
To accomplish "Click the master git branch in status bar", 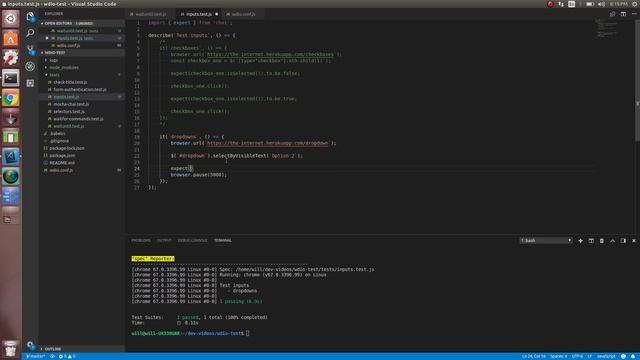I will coord(35,356).
